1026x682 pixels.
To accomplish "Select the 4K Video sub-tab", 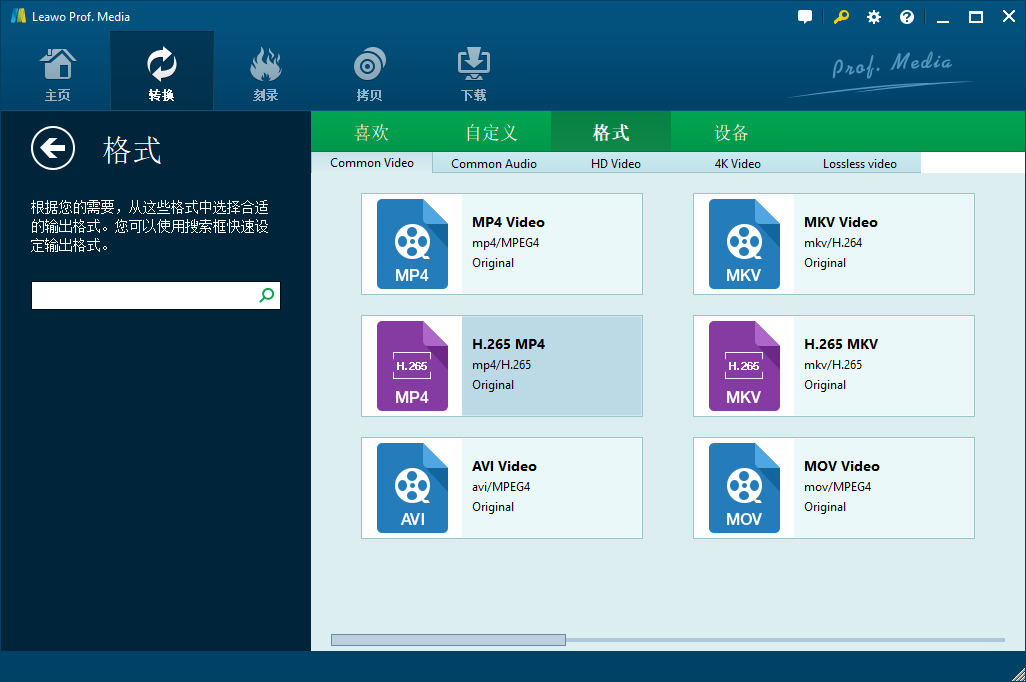I will [737, 164].
